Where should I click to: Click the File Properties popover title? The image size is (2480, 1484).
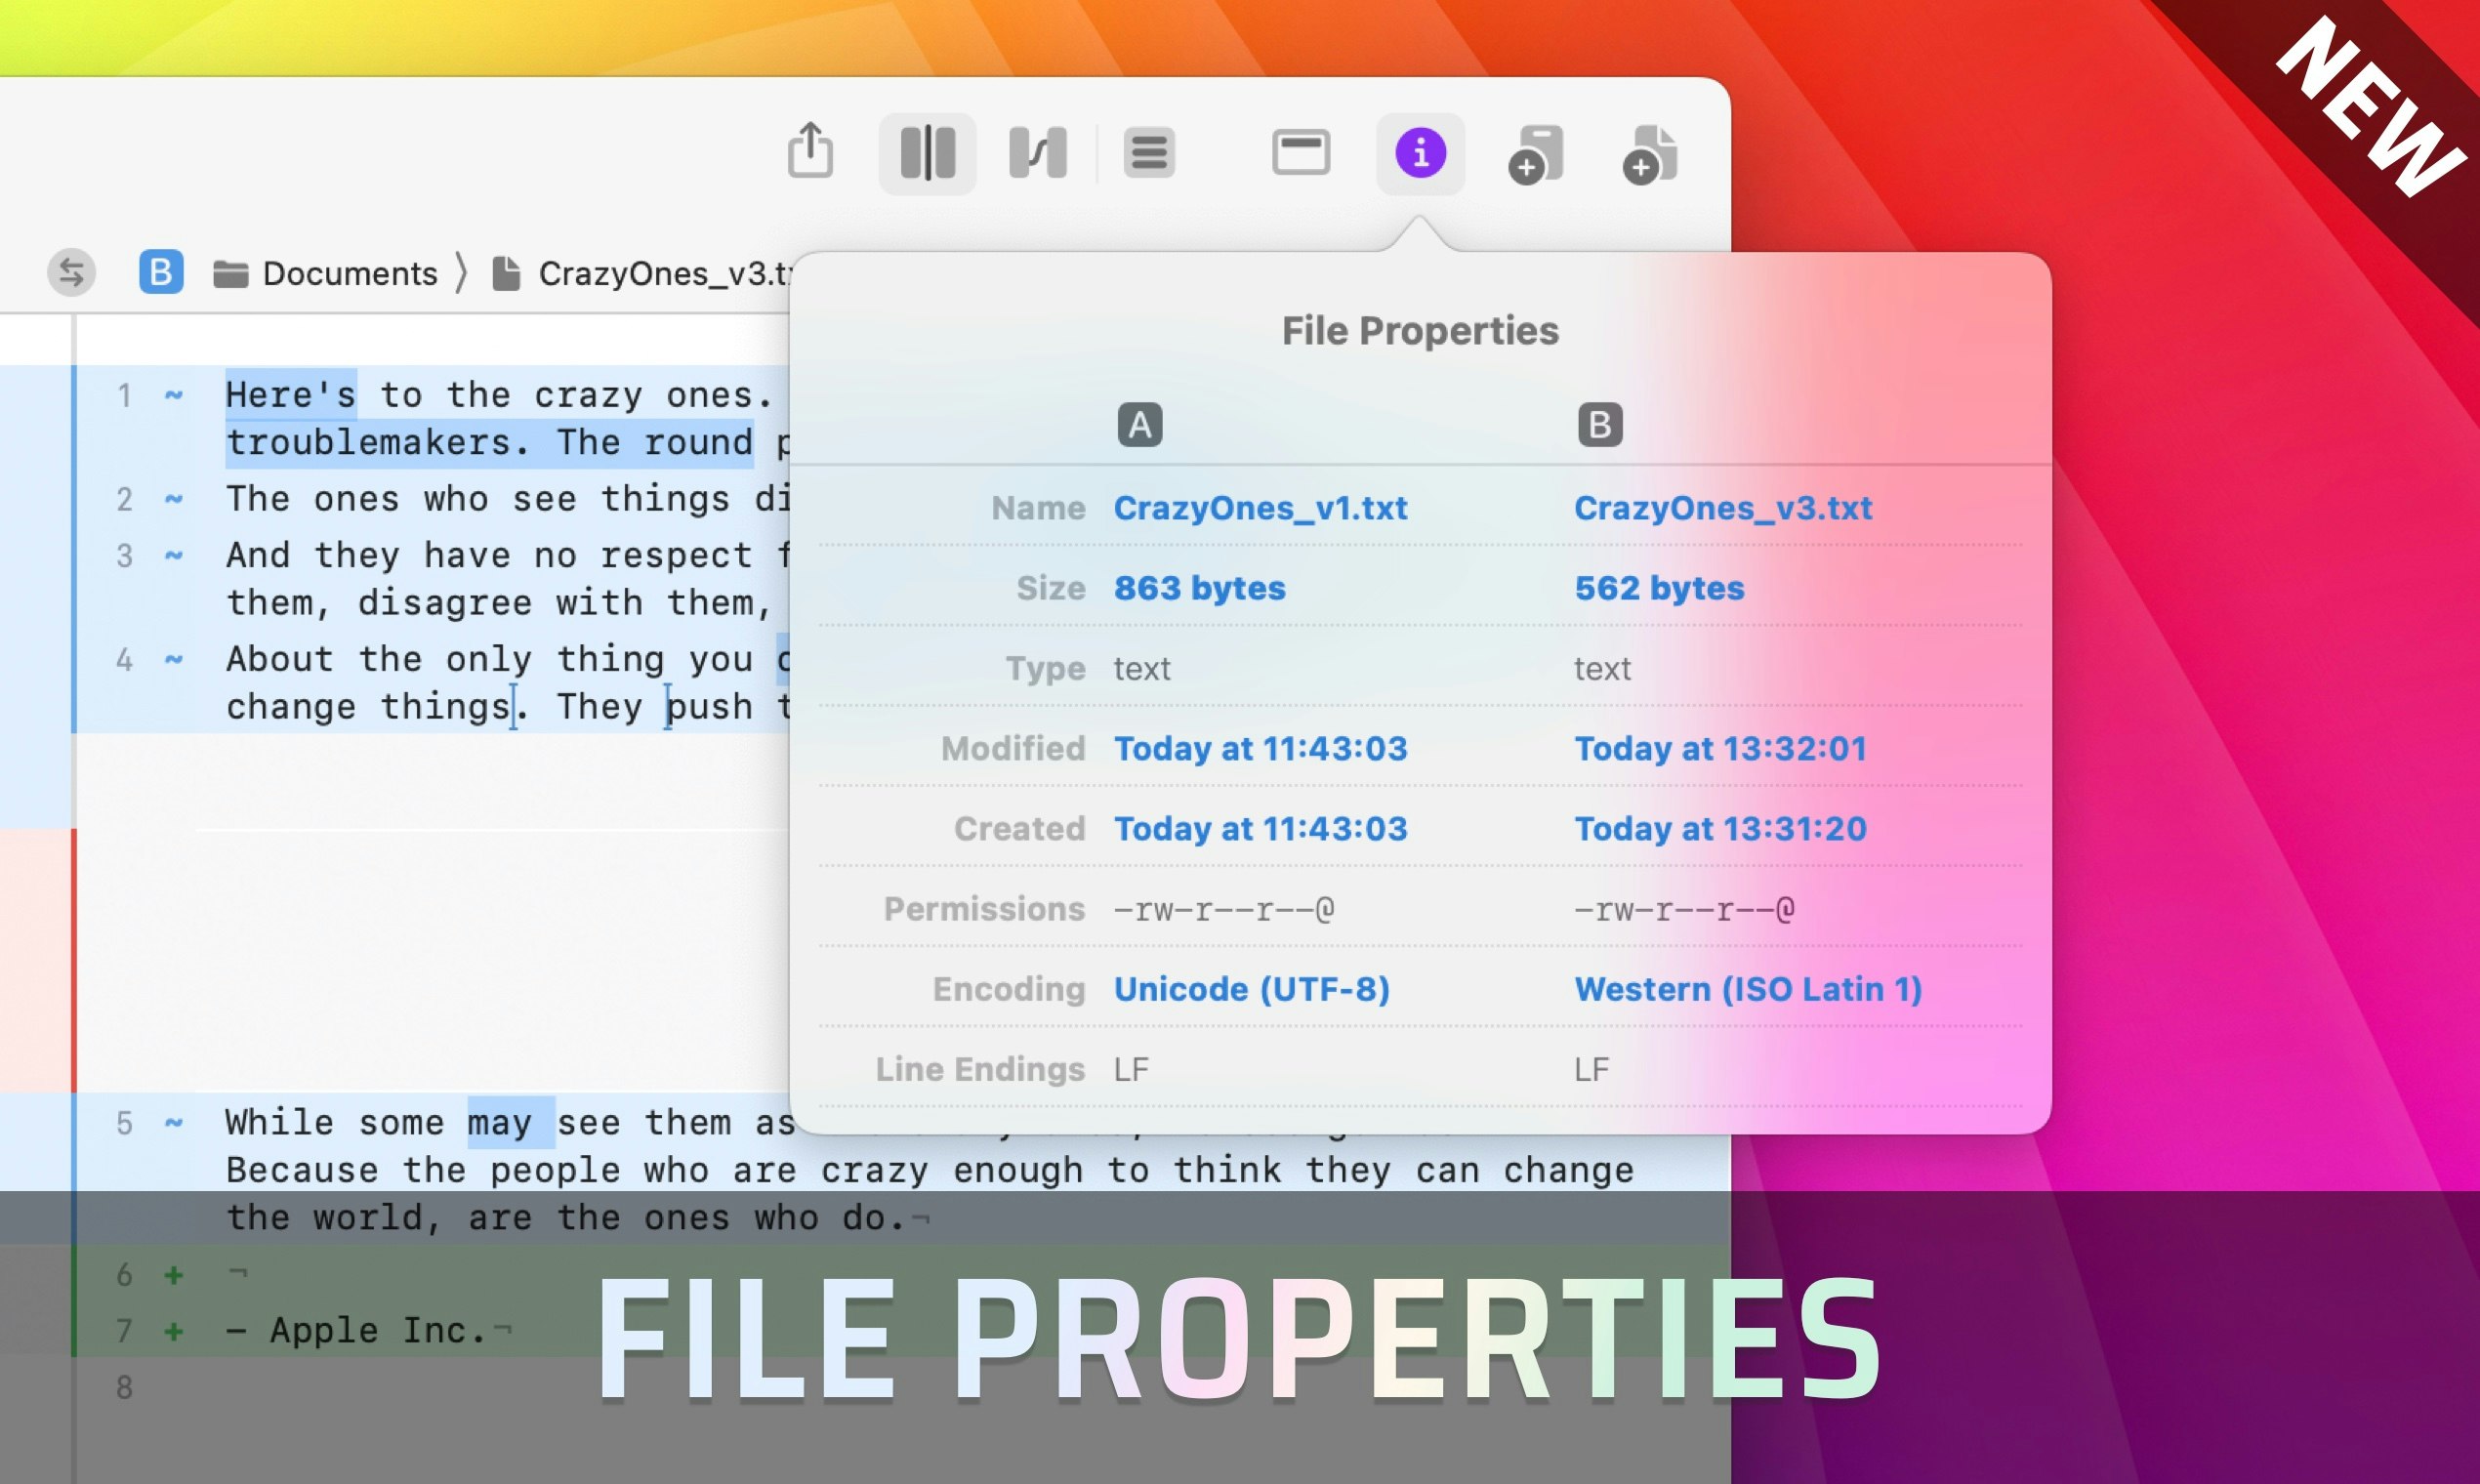1420,330
